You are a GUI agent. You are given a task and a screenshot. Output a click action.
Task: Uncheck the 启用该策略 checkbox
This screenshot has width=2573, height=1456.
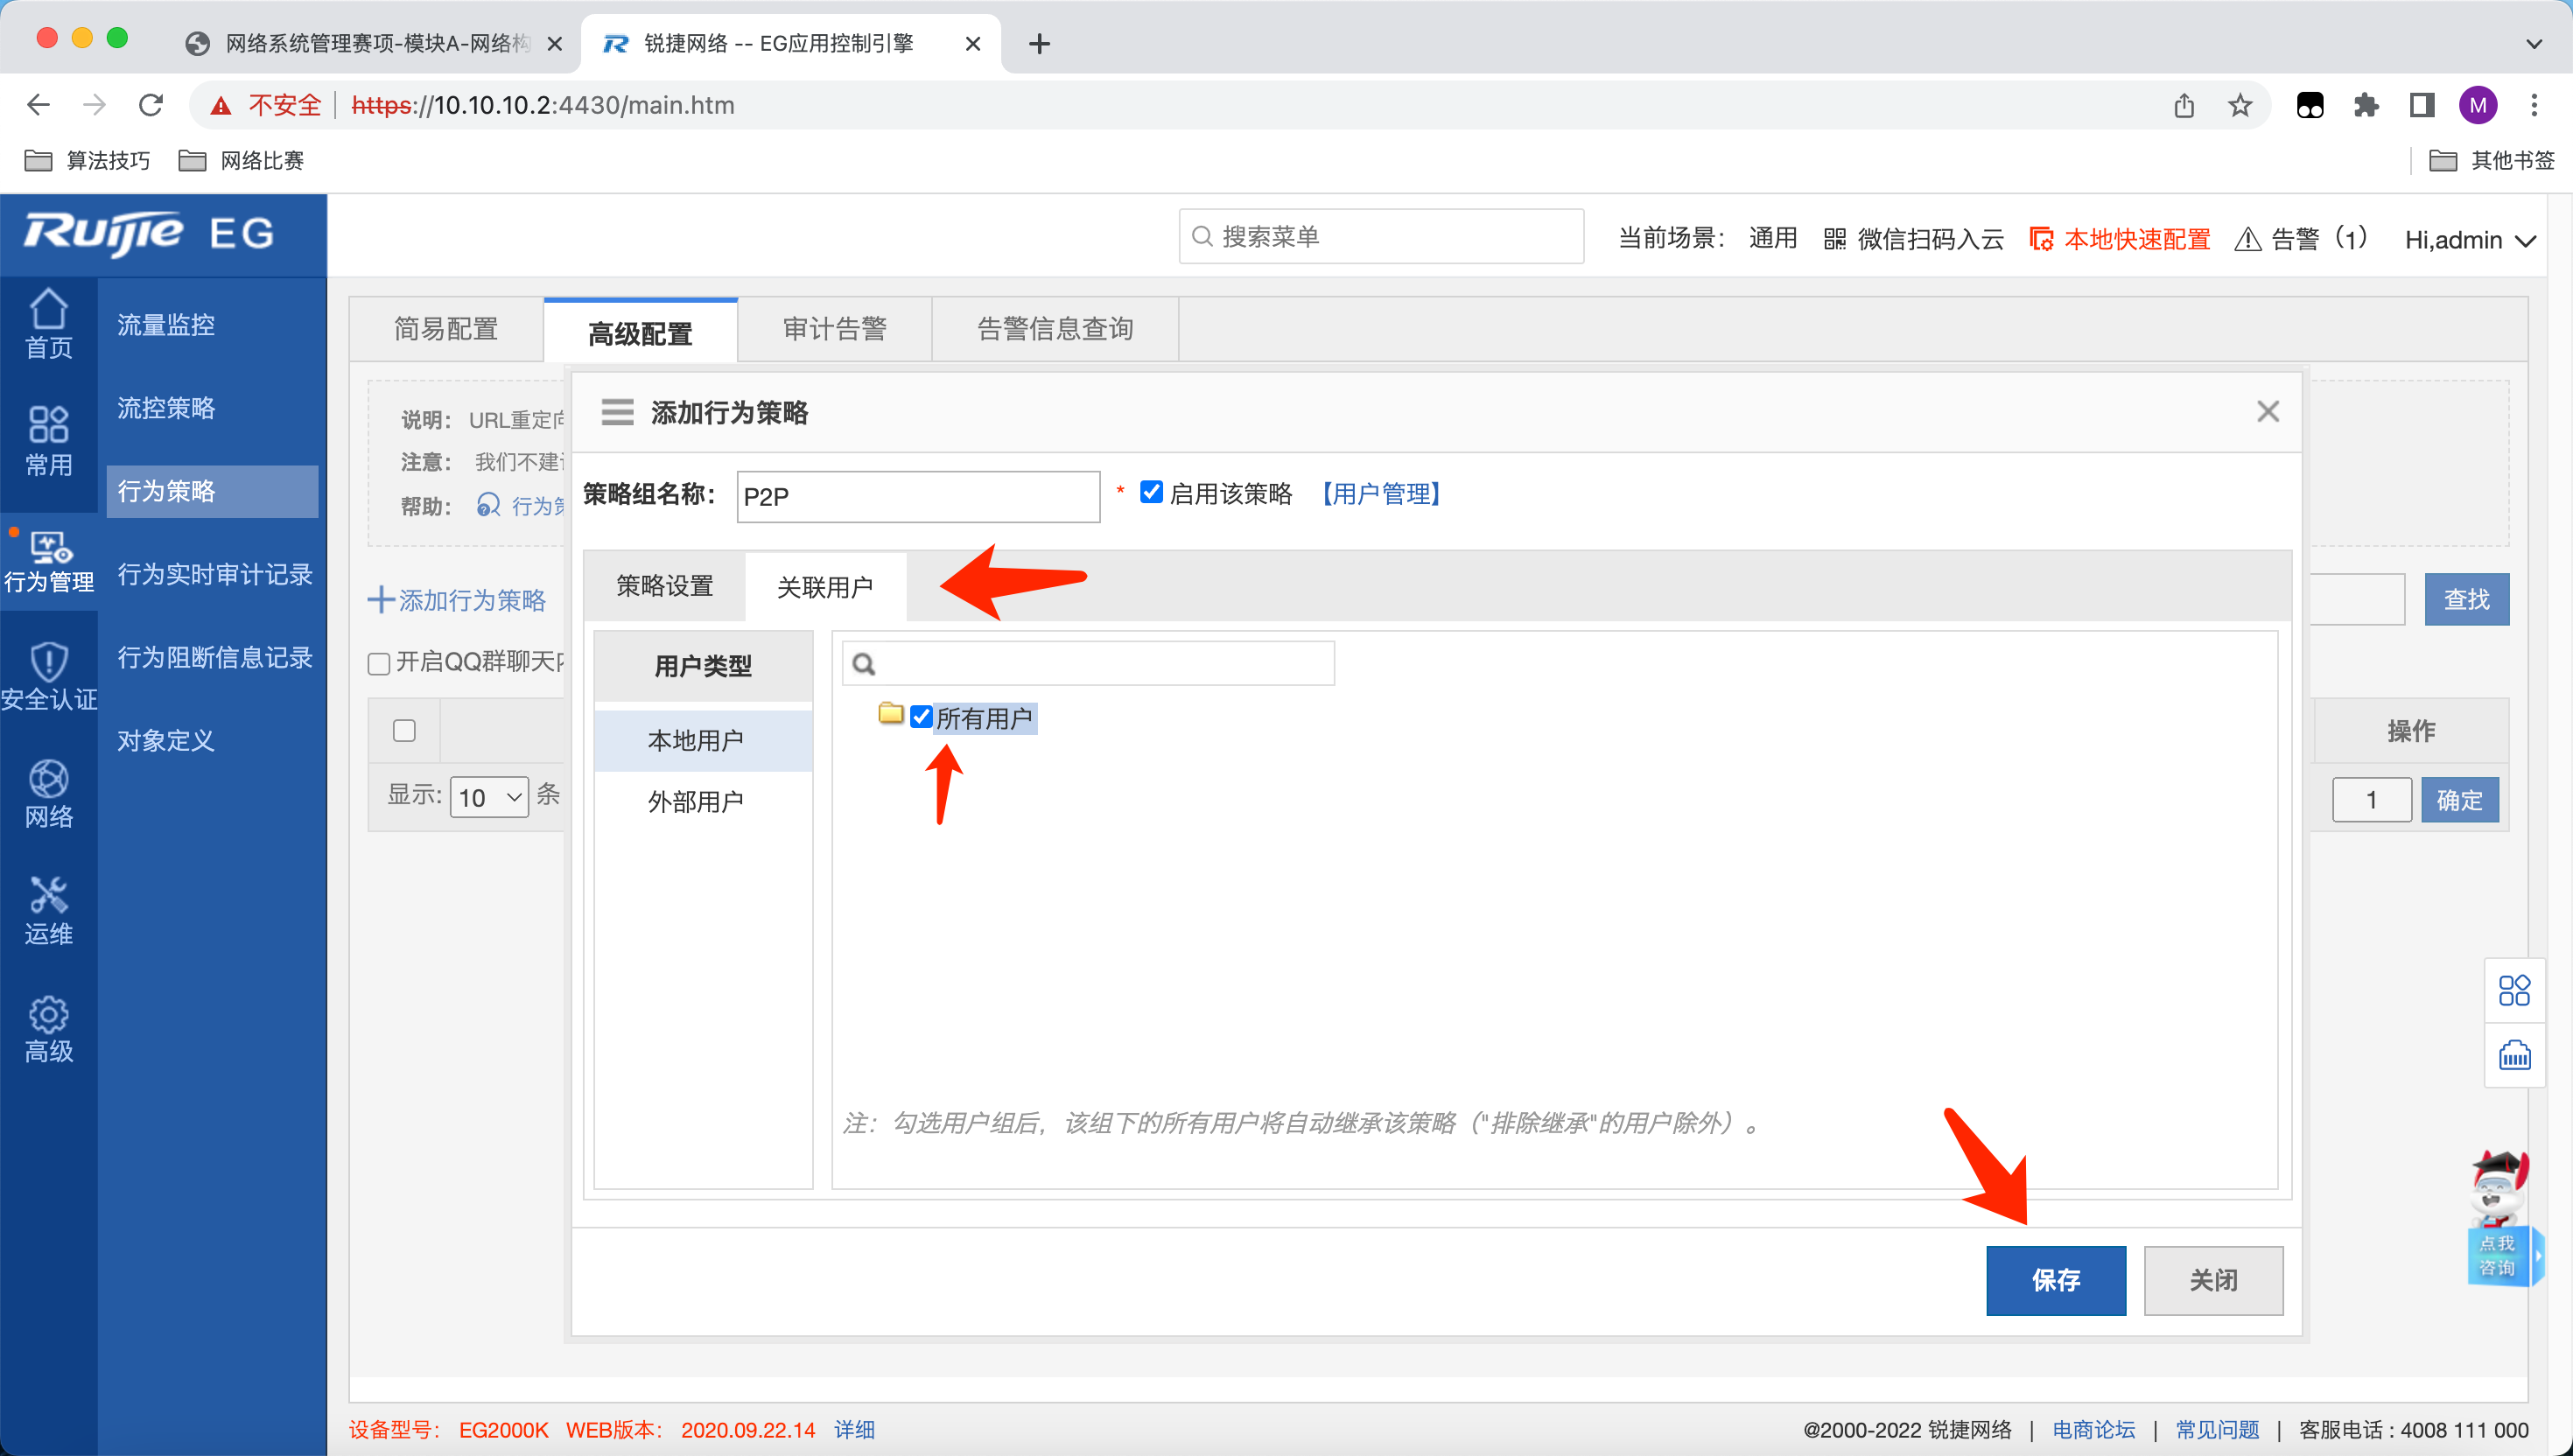(x=1151, y=492)
